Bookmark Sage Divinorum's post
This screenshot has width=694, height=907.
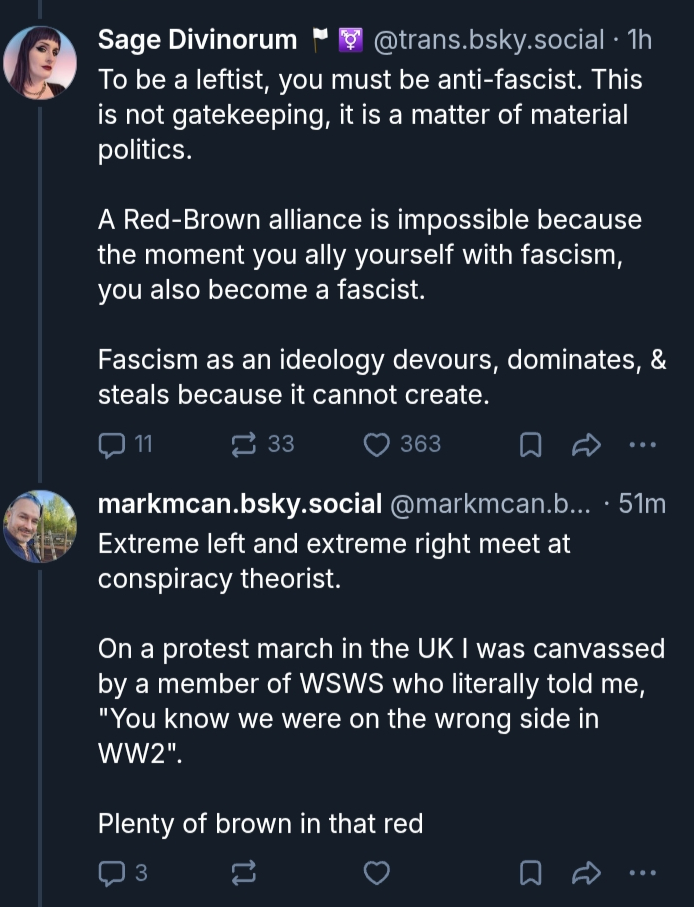coord(531,445)
